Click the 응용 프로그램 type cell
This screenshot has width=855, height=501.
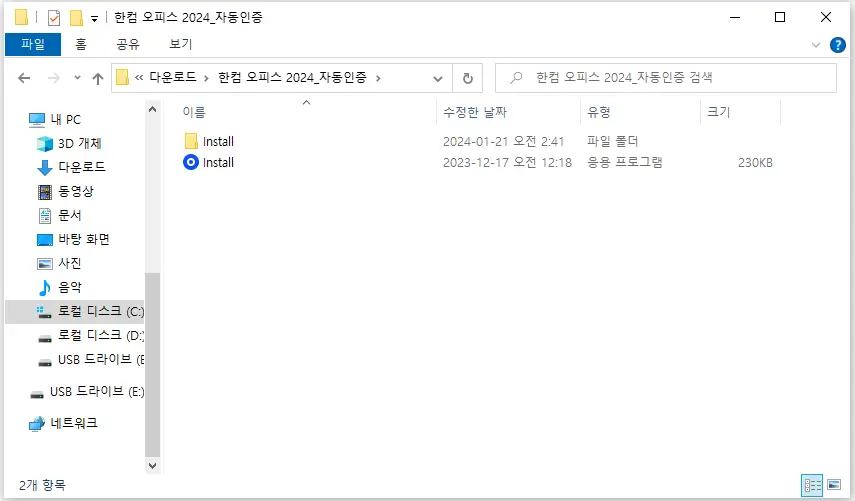click(x=624, y=162)
